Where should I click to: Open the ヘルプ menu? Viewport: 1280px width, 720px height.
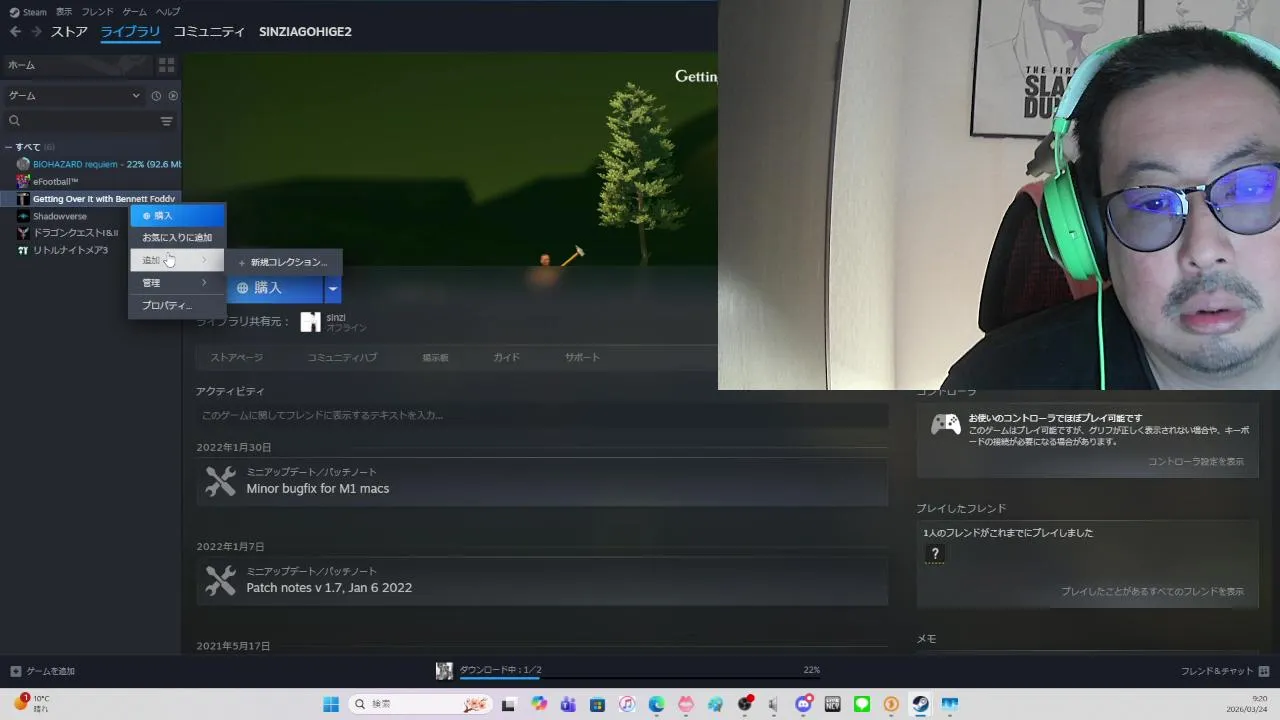tap(168, 12)
